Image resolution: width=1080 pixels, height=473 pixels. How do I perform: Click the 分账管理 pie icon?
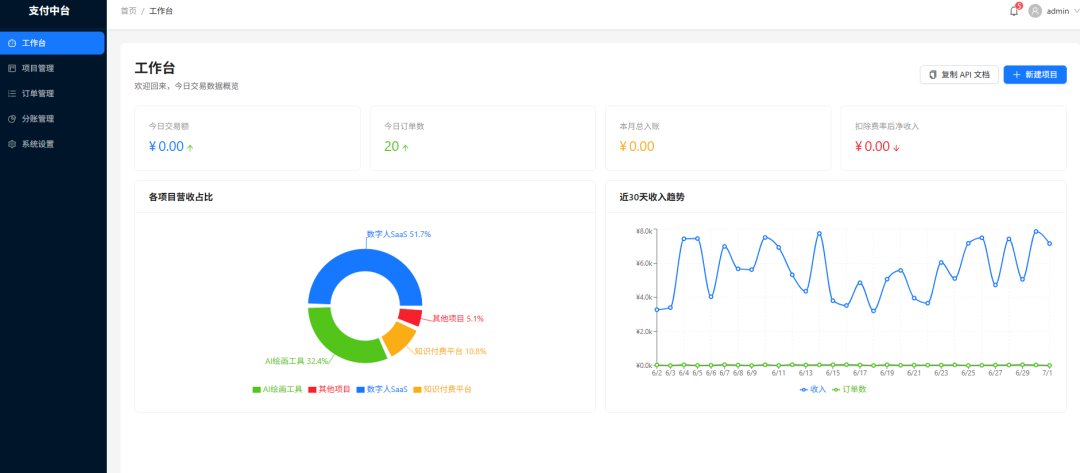pyautogui.click(x=12, y=119)
